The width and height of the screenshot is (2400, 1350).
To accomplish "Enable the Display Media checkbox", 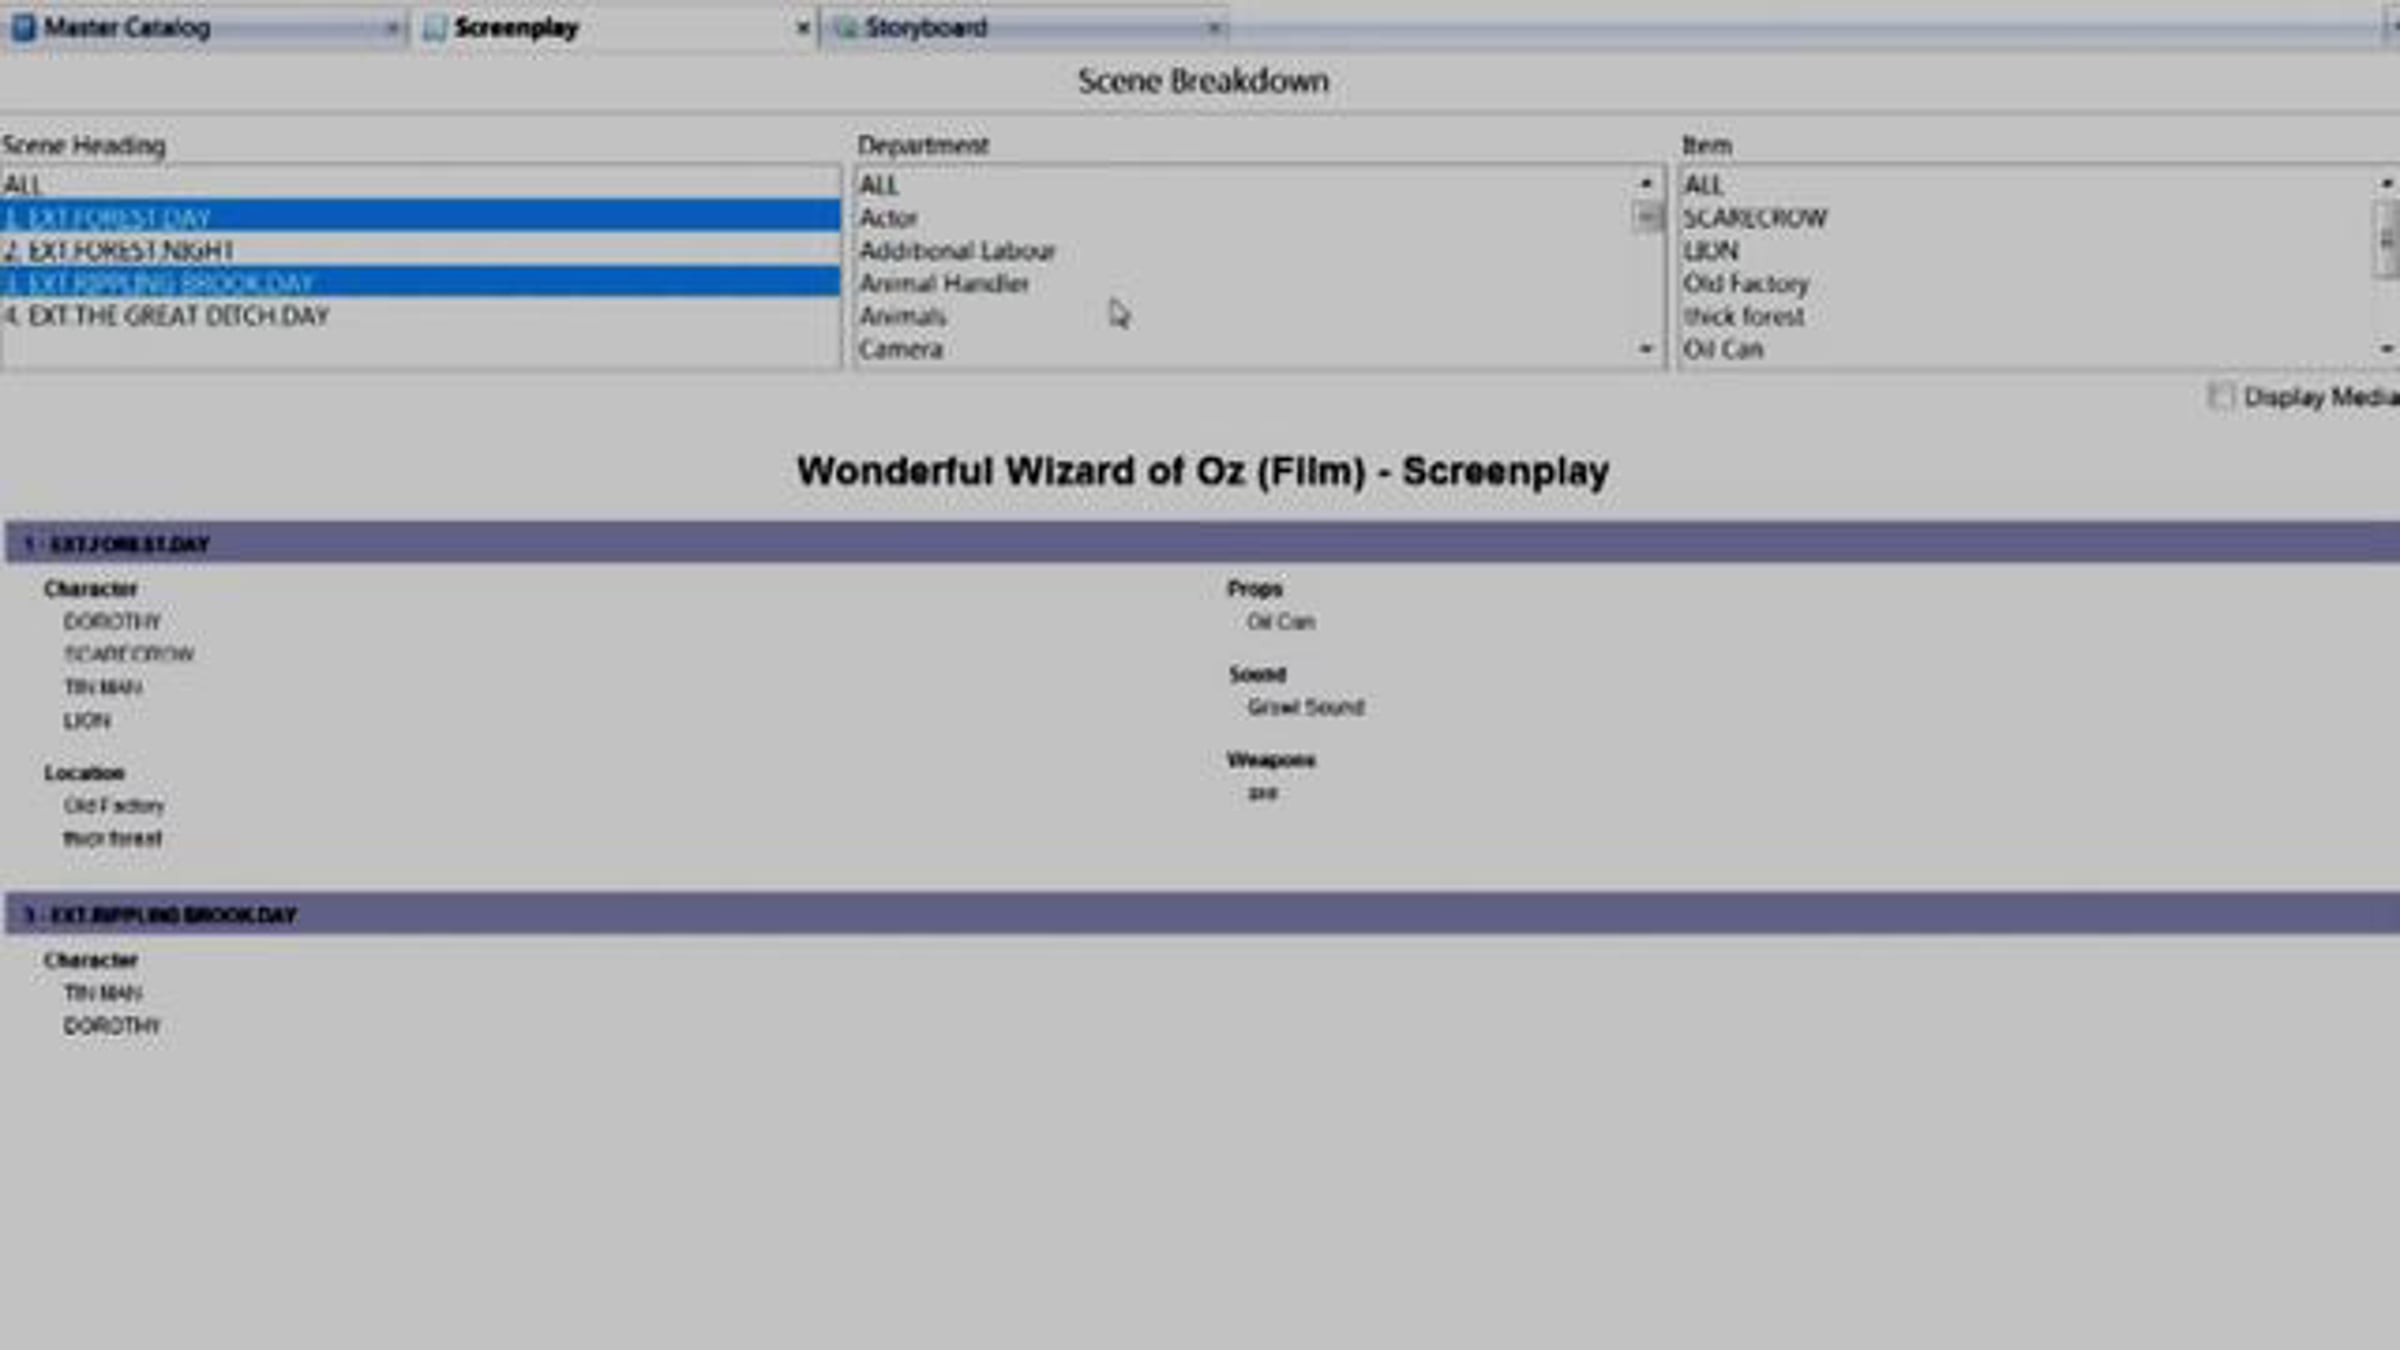I will [2219, 397].
